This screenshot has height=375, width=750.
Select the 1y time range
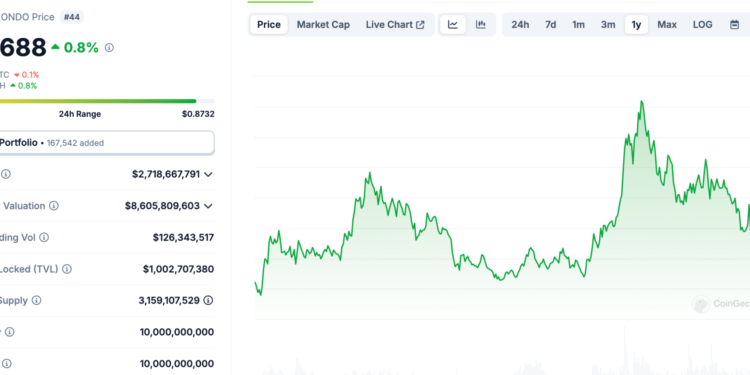click(x=636, y=24)
